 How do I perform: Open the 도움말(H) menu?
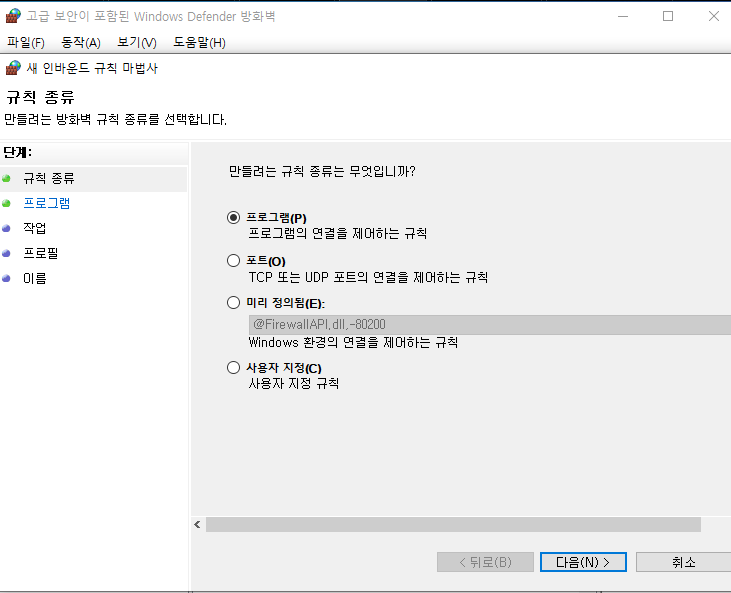click(199, 42)
